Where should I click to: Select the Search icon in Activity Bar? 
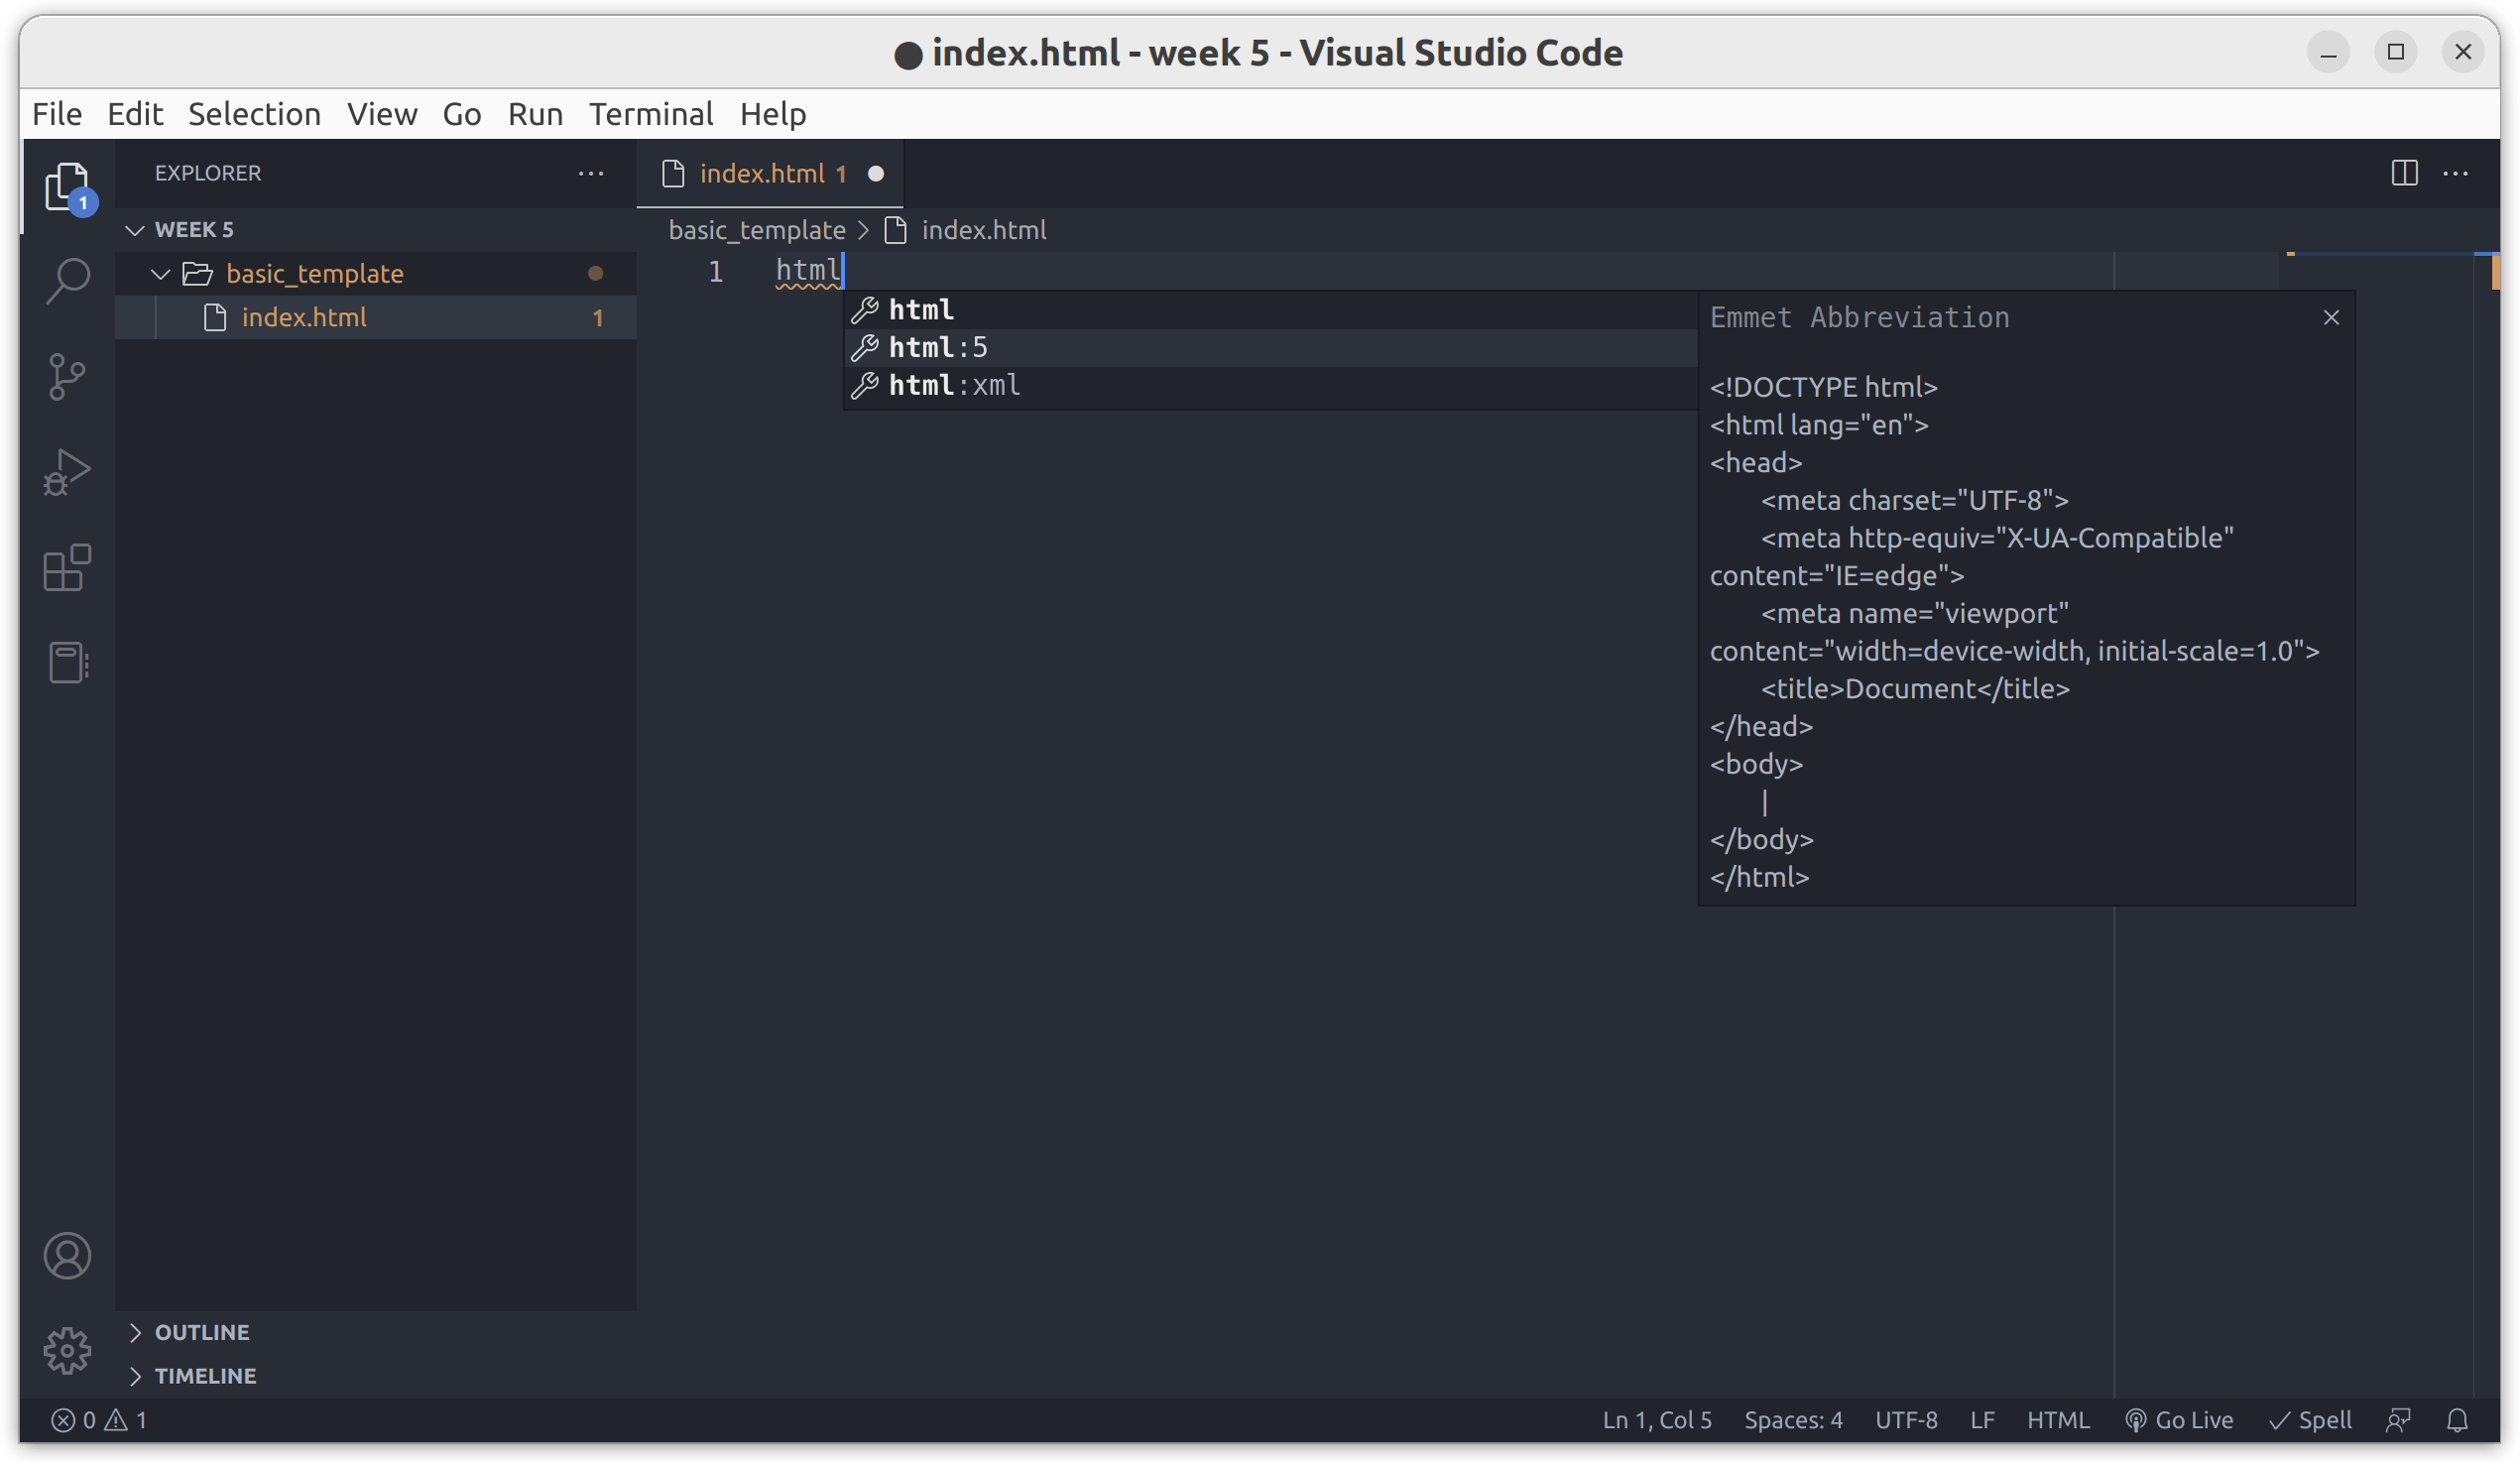click(67, 280)
